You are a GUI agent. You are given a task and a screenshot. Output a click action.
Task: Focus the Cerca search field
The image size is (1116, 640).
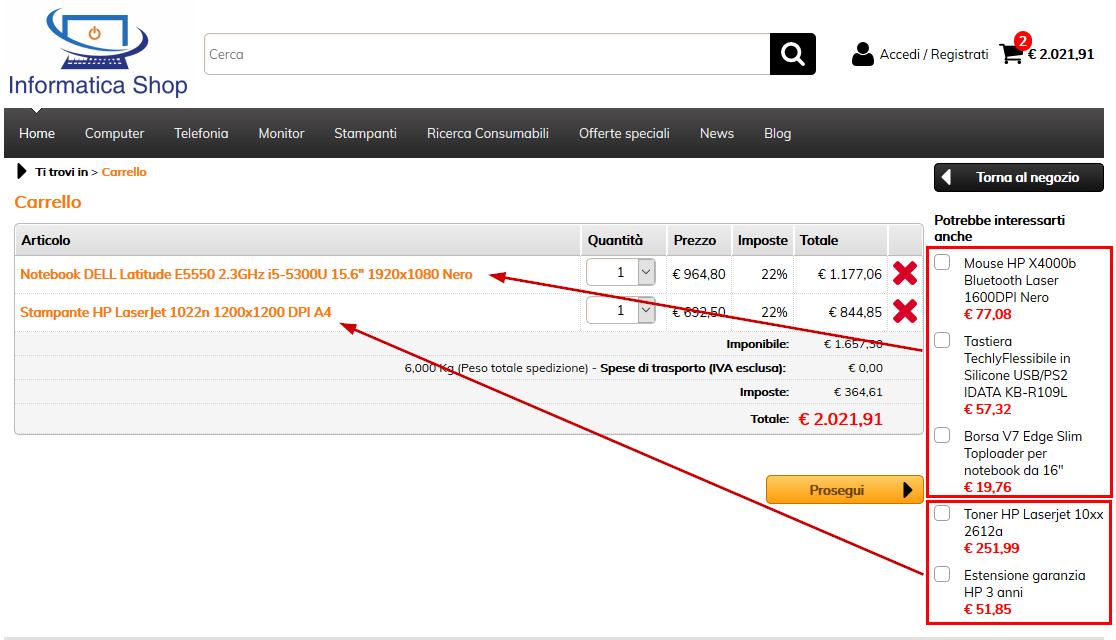pos(487,54)
